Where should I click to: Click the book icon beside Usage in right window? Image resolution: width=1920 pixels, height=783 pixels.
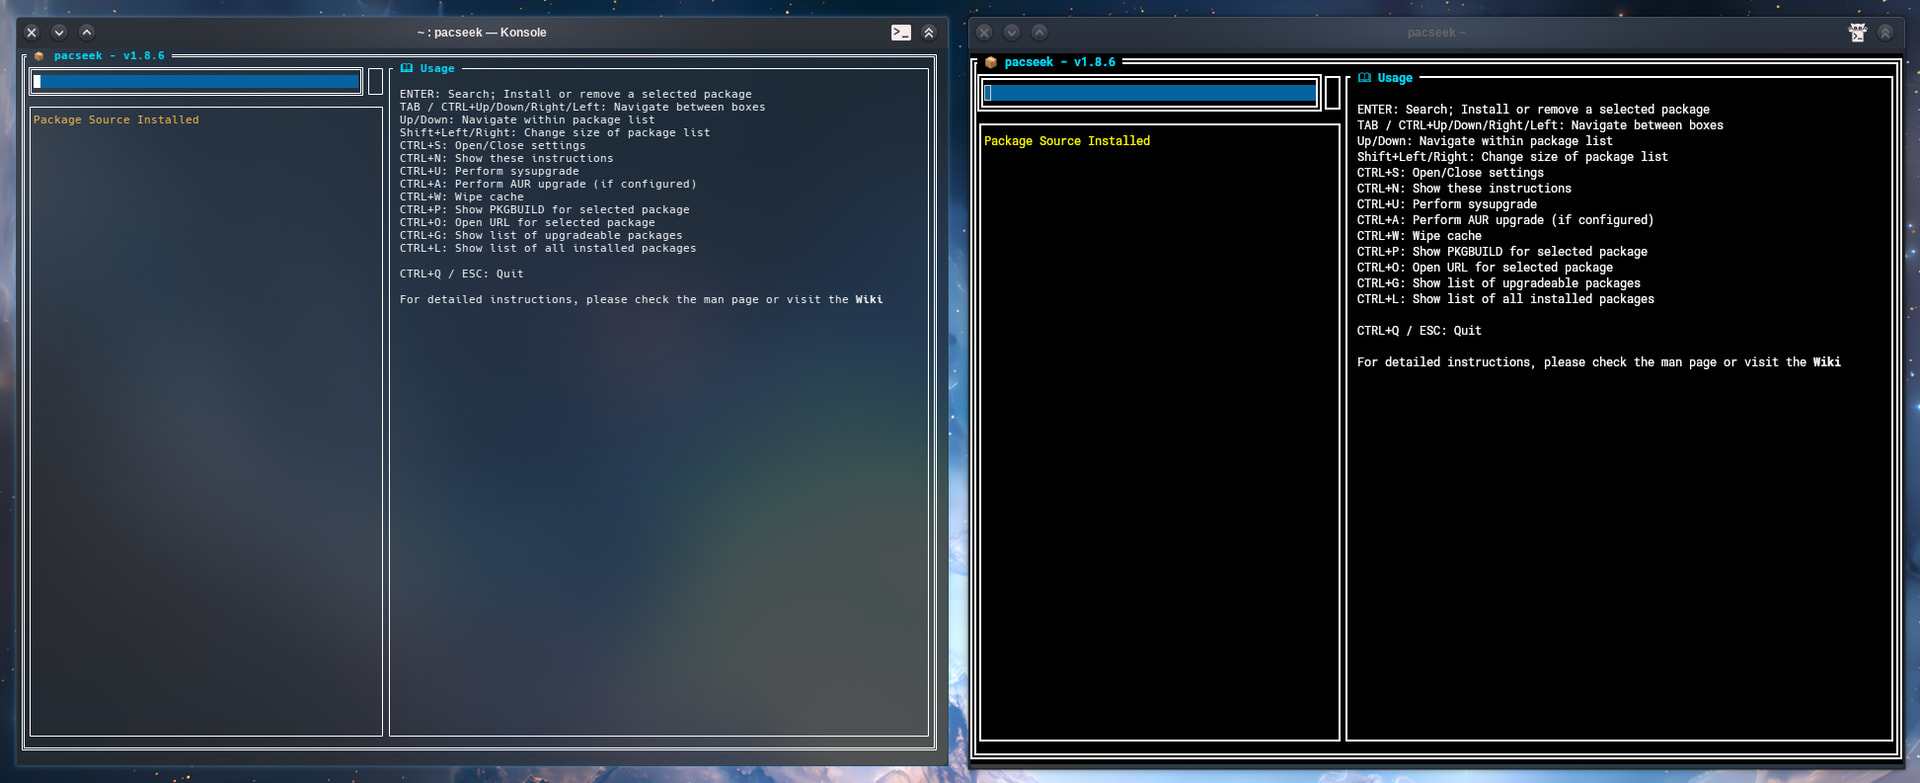click(x=1365, y=78)
